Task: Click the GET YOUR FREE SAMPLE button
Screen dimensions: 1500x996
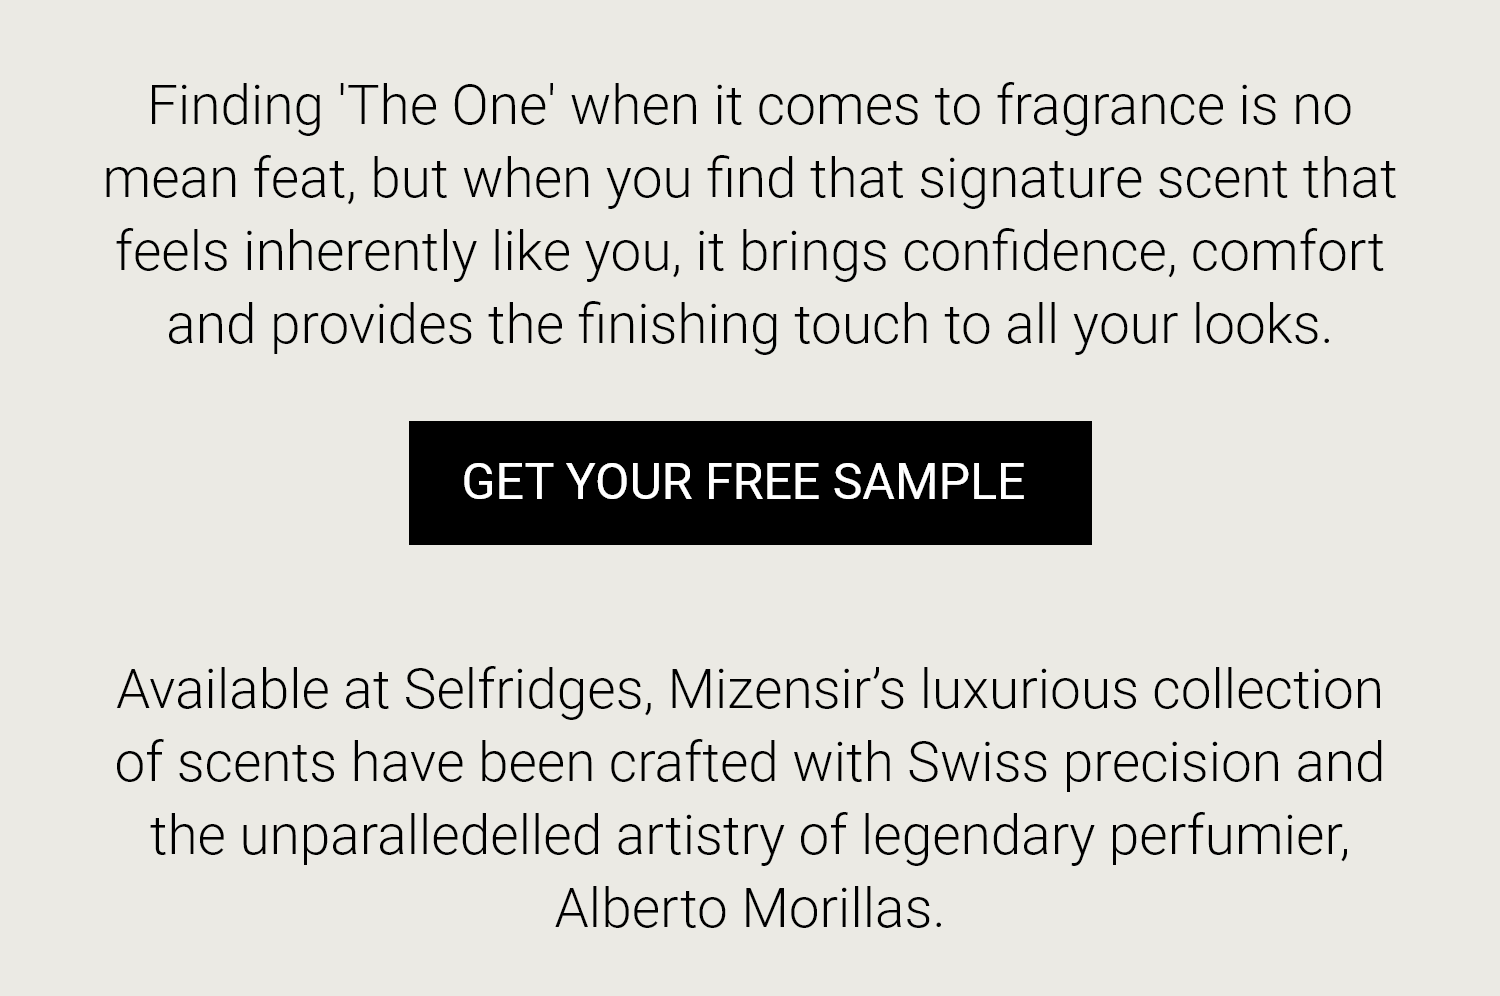Action: coord(750,483)
